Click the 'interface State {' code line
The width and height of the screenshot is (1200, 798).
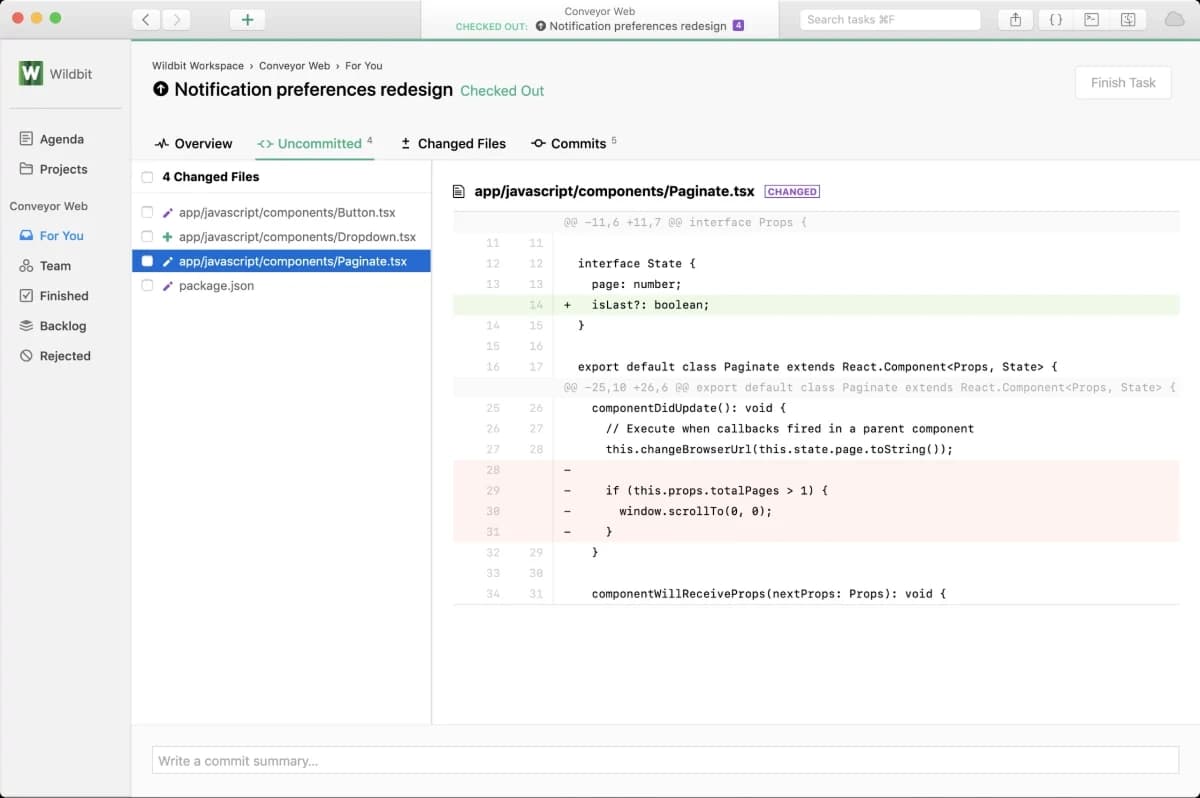pyautogui.click(x=636, y=264)
